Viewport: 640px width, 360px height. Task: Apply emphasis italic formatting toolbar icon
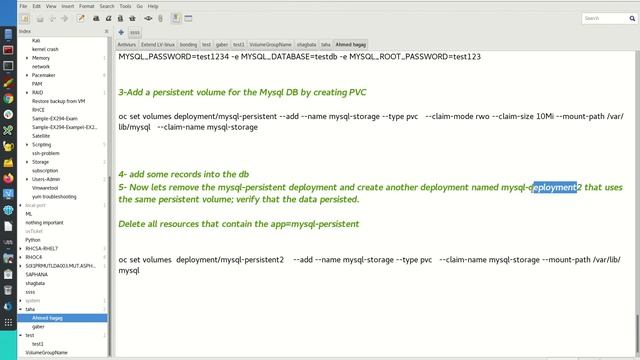click(108, 19)
